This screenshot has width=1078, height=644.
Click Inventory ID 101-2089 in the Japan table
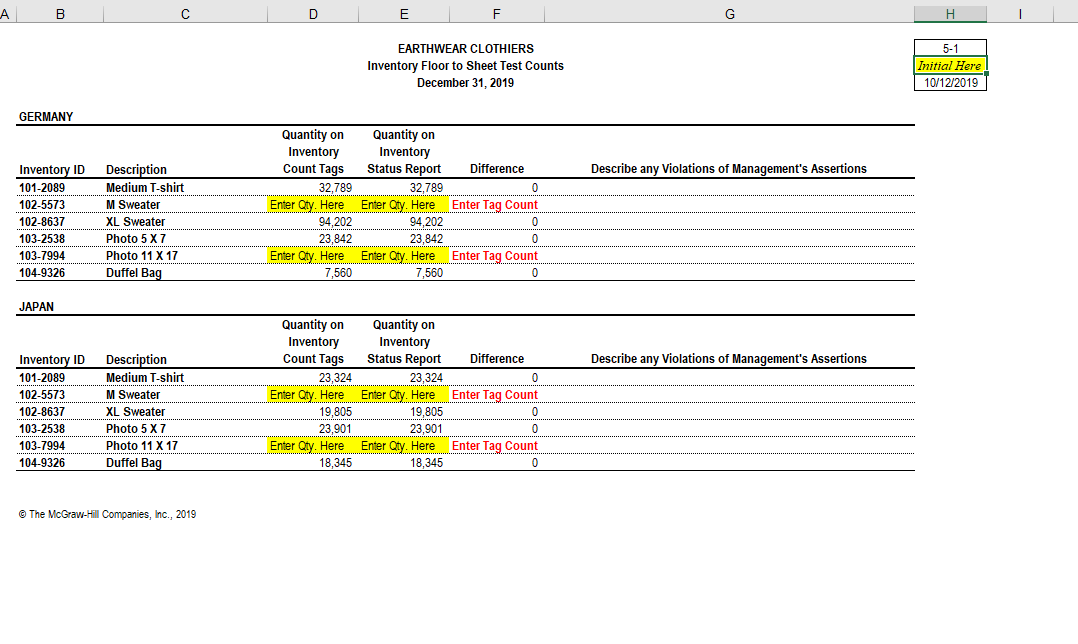point(42,377)
